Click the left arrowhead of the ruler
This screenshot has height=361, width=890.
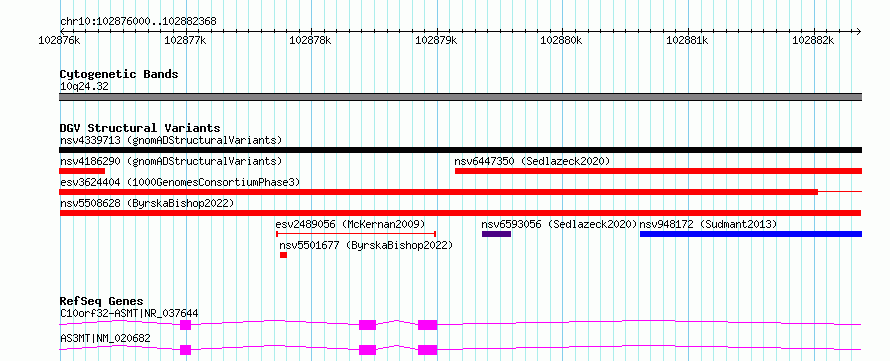click(62, 31)
